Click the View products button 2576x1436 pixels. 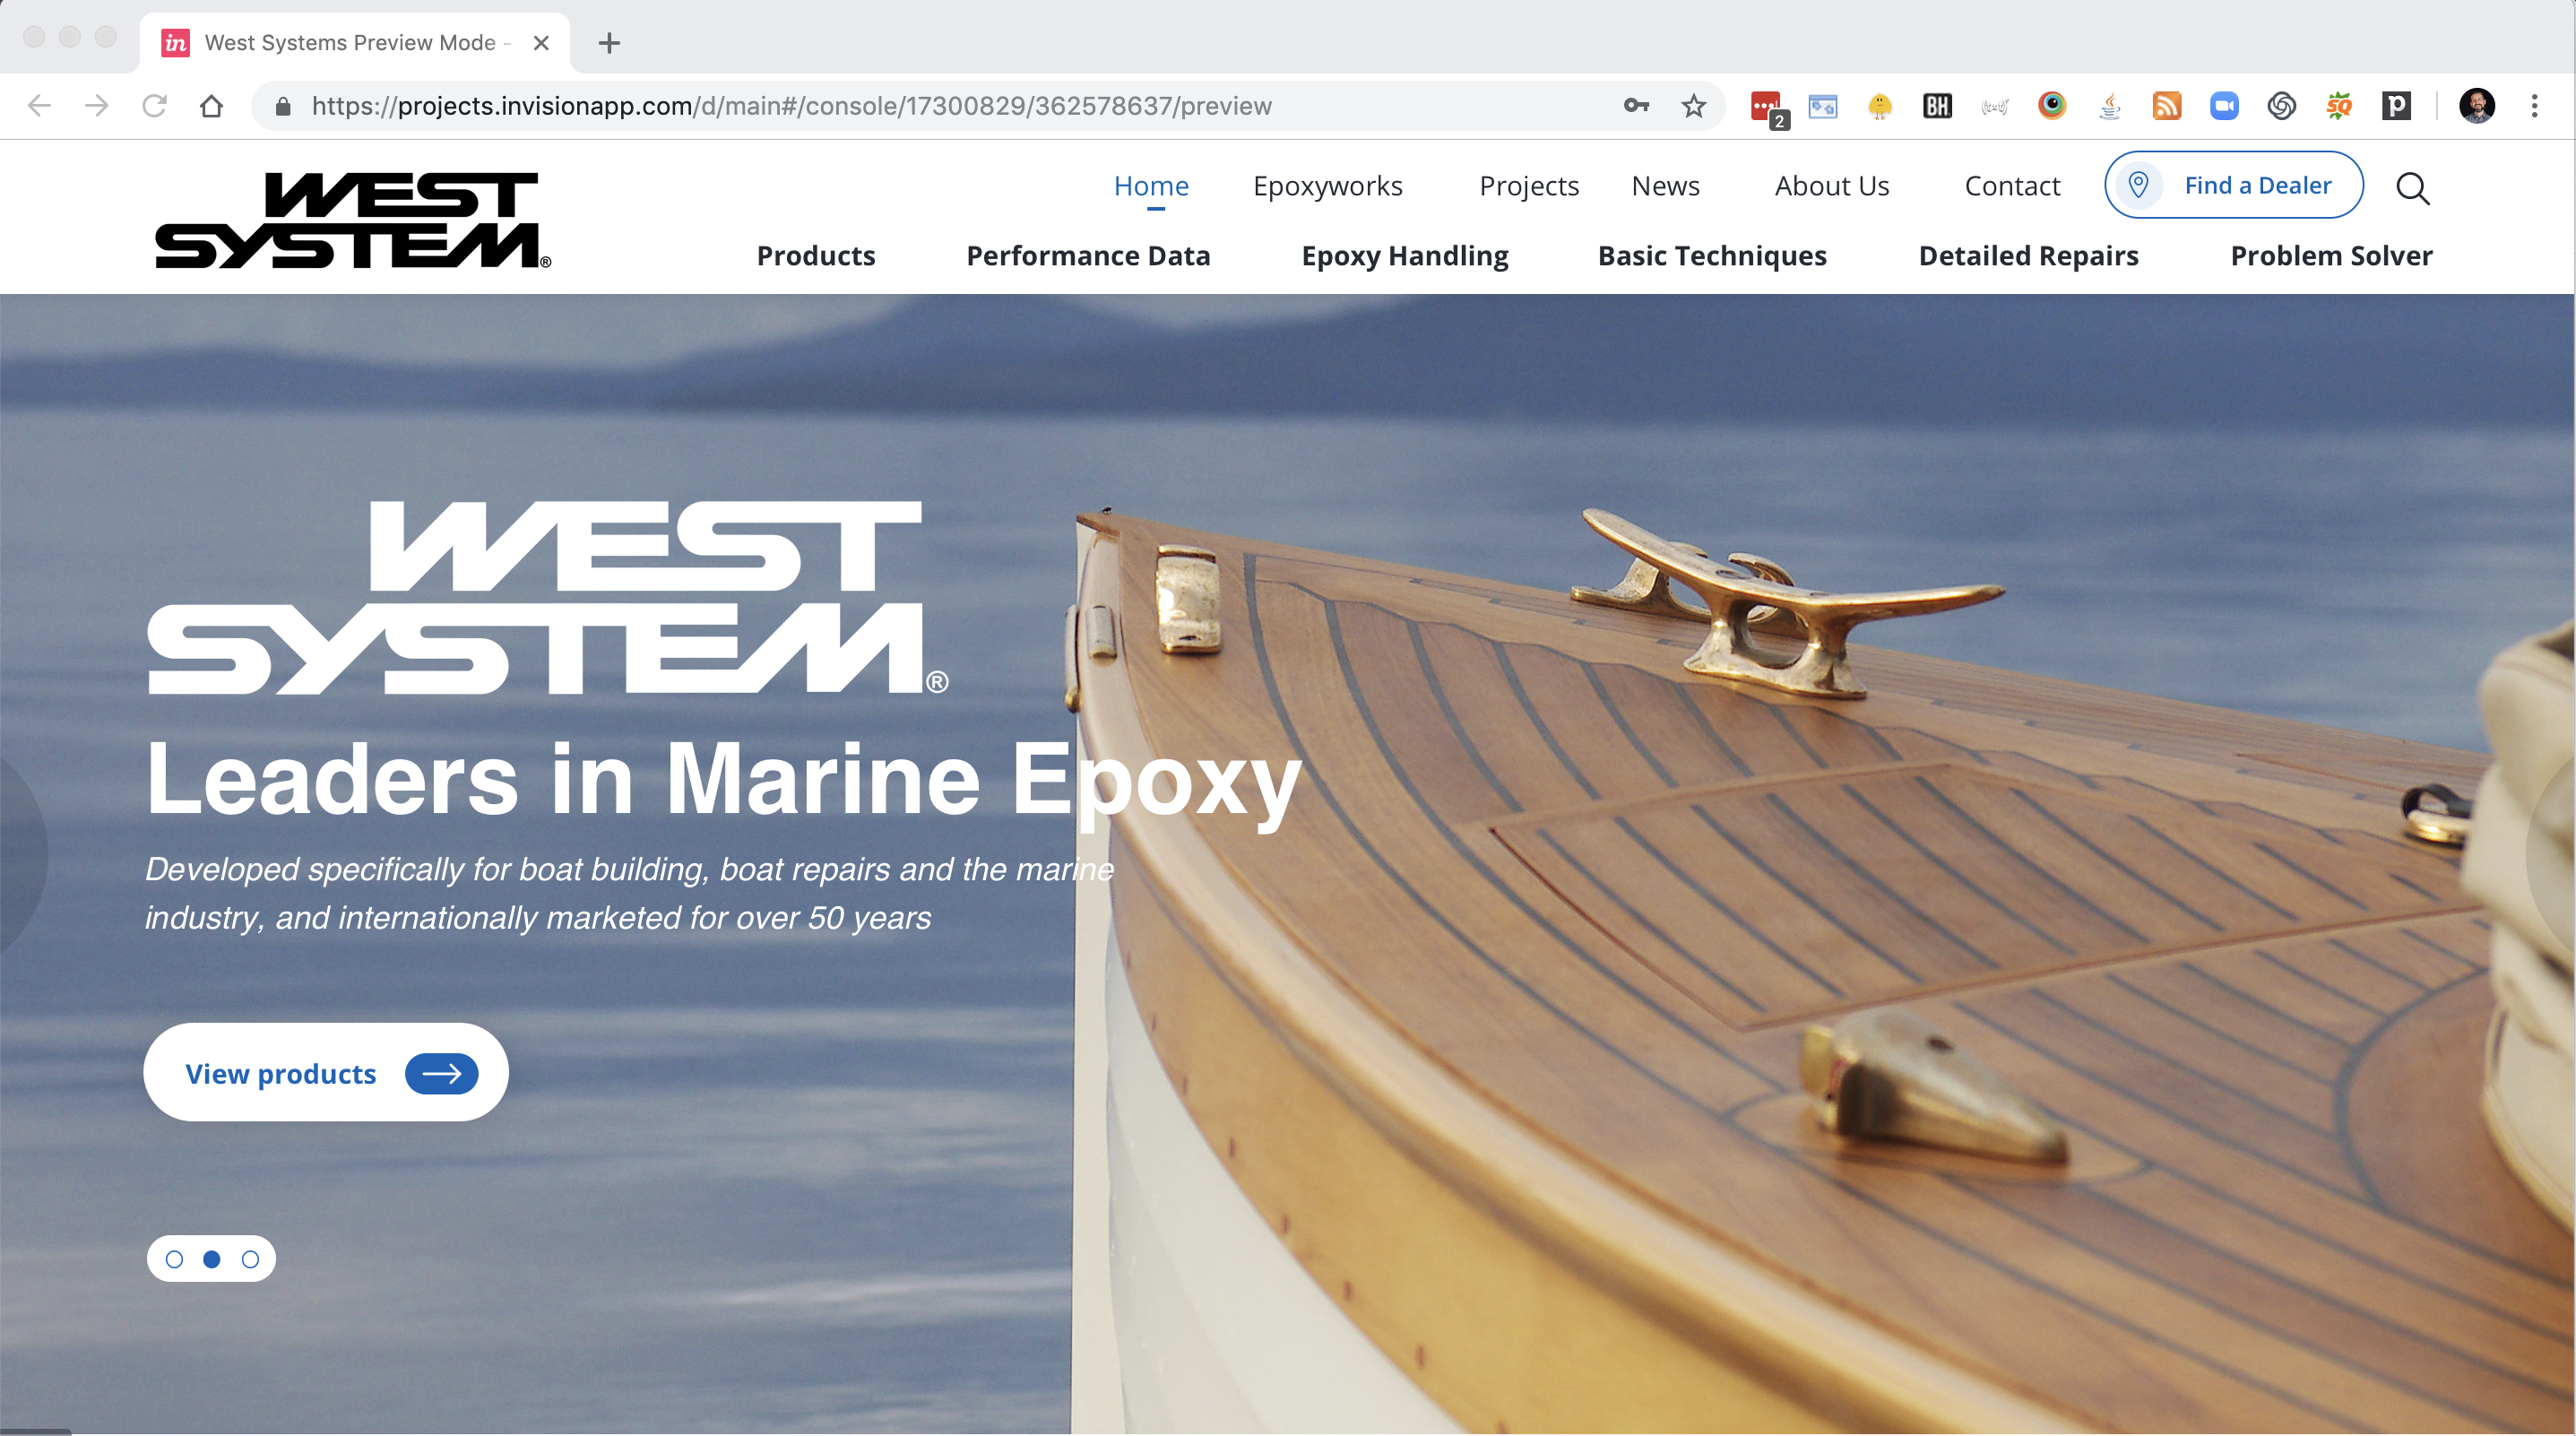[326, 1072]
